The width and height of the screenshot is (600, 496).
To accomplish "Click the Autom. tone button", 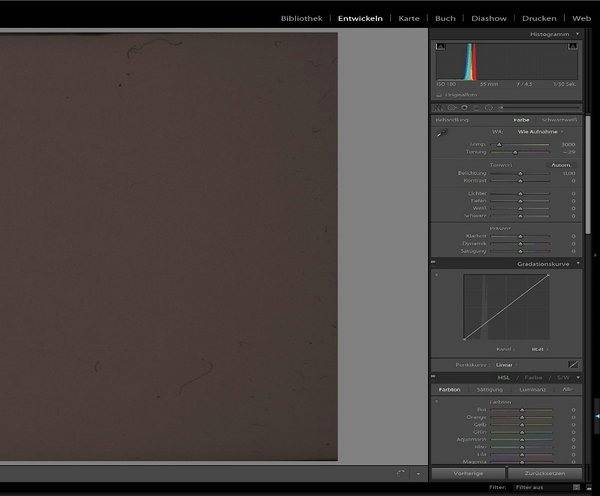I will point(561,165).
